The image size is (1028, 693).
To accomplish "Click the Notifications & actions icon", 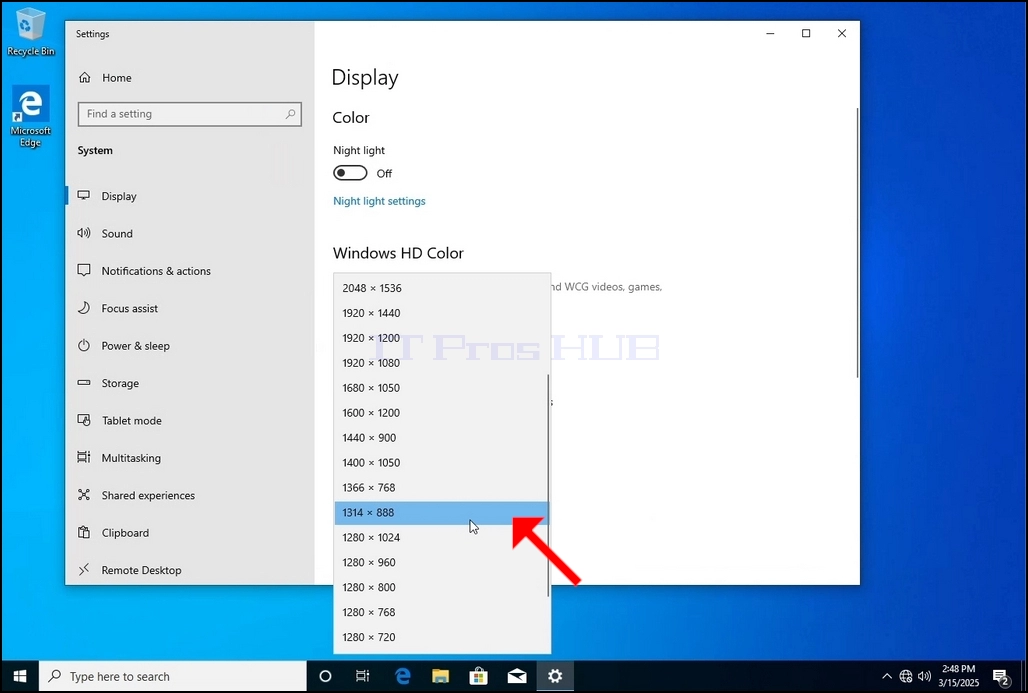I will pyautogui.click(x=84, y=271).
